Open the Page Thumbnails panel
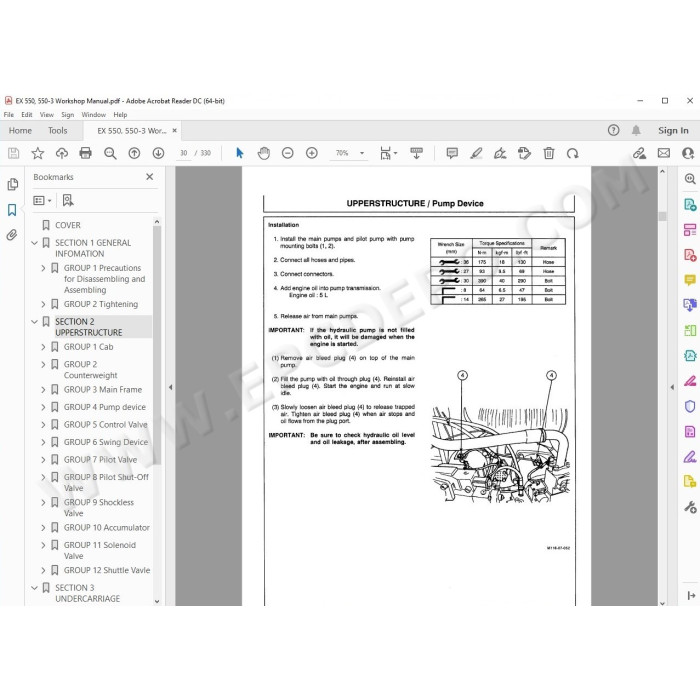700x700 pixels. coord(12,184)
